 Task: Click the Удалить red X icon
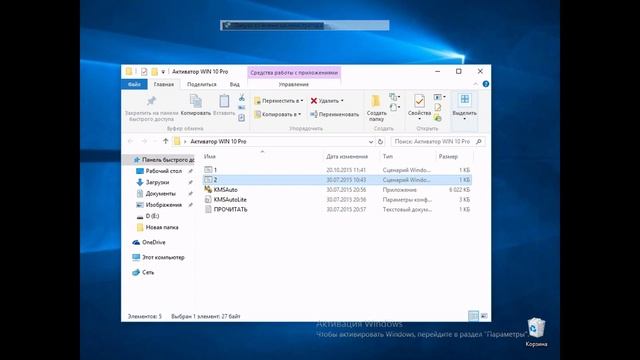pyautogui.click(x=313, y=101)
